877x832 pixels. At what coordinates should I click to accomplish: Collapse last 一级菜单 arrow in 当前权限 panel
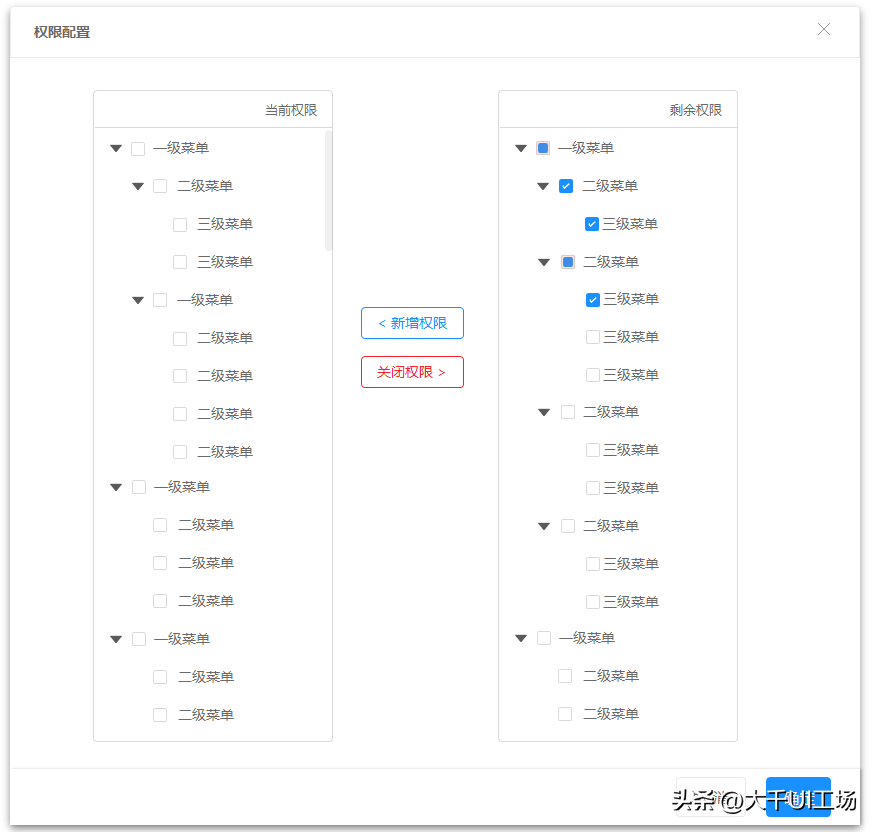(x=116, y=639)
